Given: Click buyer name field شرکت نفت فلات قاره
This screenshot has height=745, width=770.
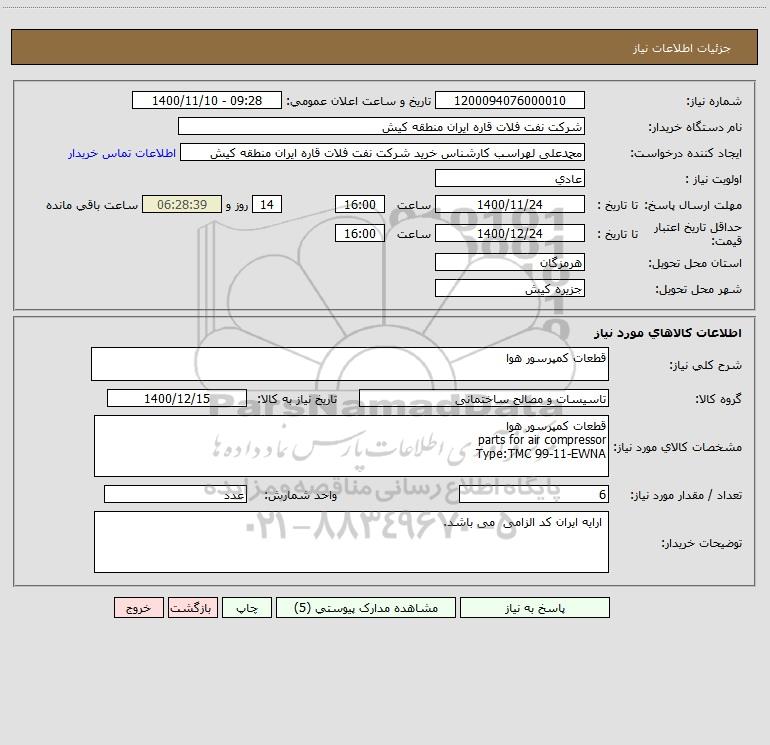Looking at the screenshot, I should 381,126.
